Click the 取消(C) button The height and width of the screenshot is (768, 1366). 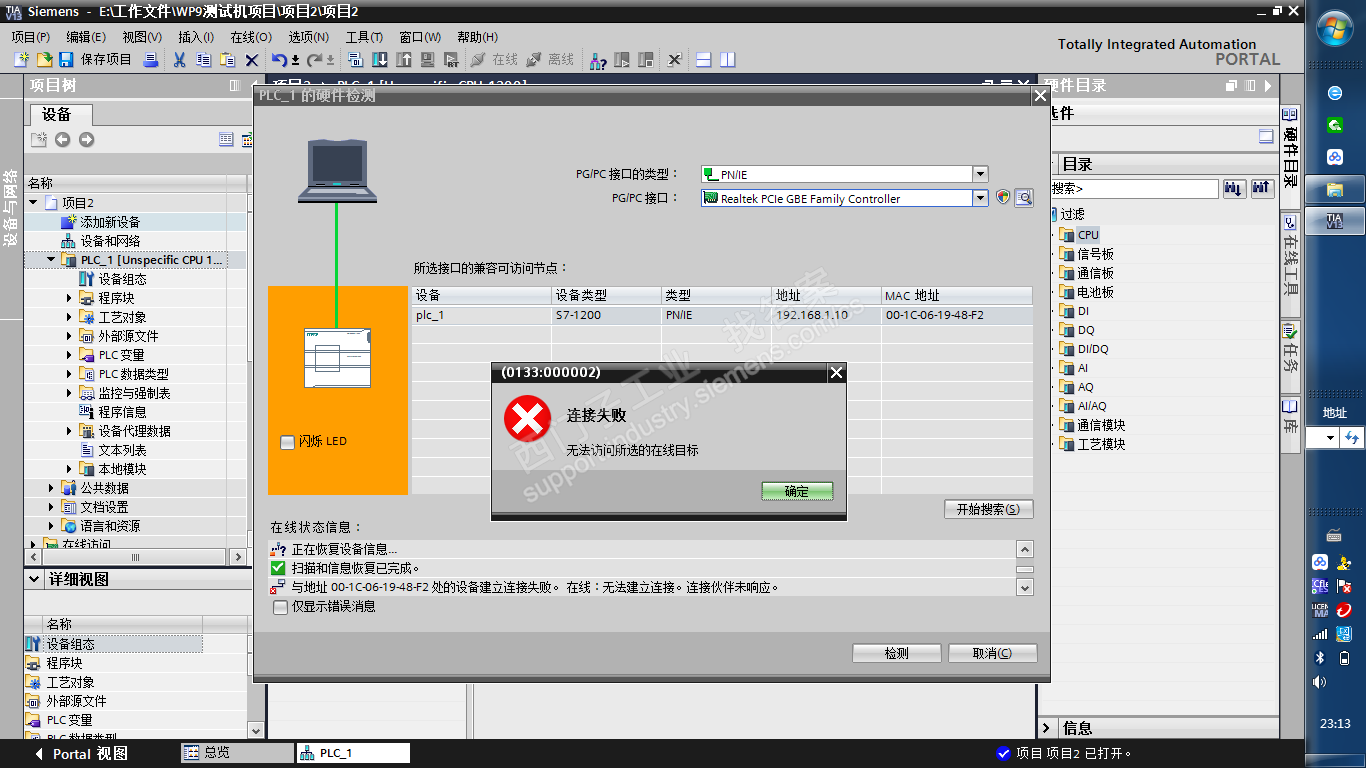click(x=993, y=653)
